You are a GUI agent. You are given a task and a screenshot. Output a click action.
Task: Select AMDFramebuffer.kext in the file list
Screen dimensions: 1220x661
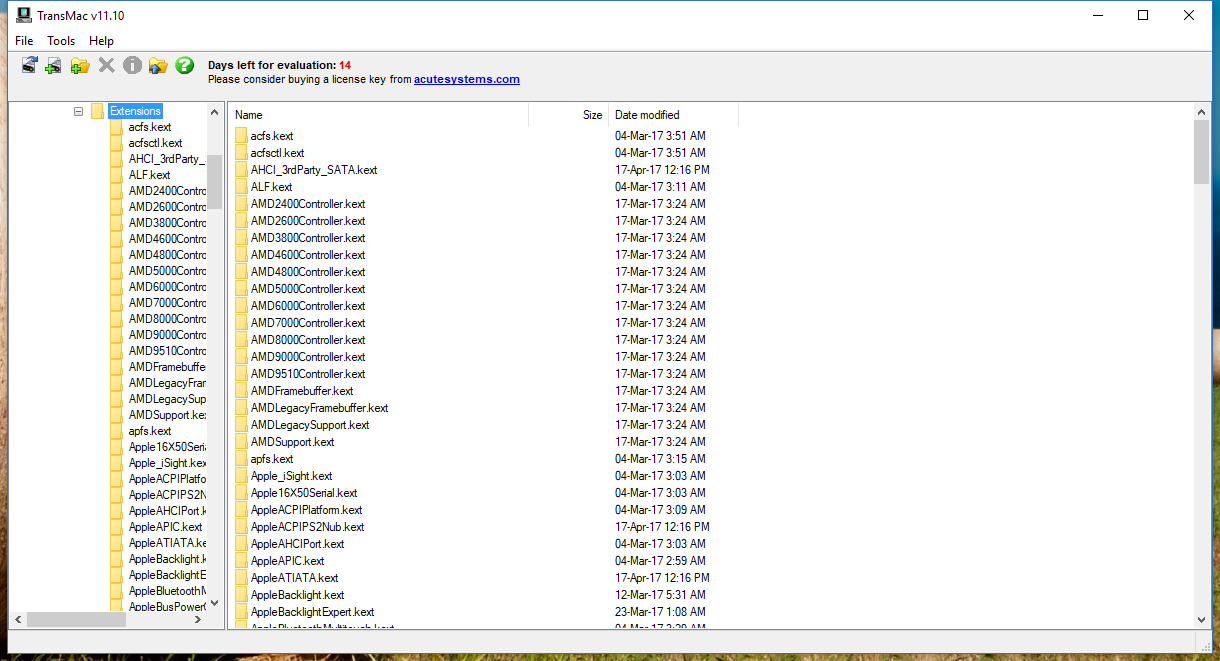[302, 391]
